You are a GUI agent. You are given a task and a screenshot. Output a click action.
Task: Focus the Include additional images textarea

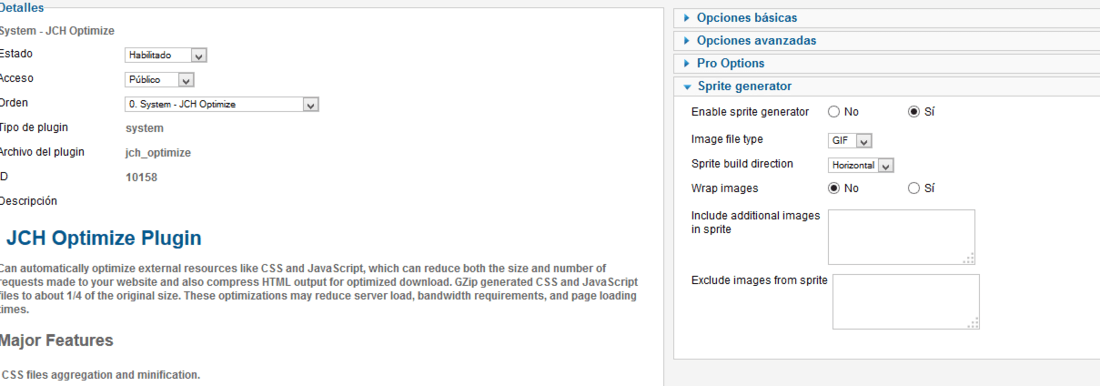tap(901, 237)
